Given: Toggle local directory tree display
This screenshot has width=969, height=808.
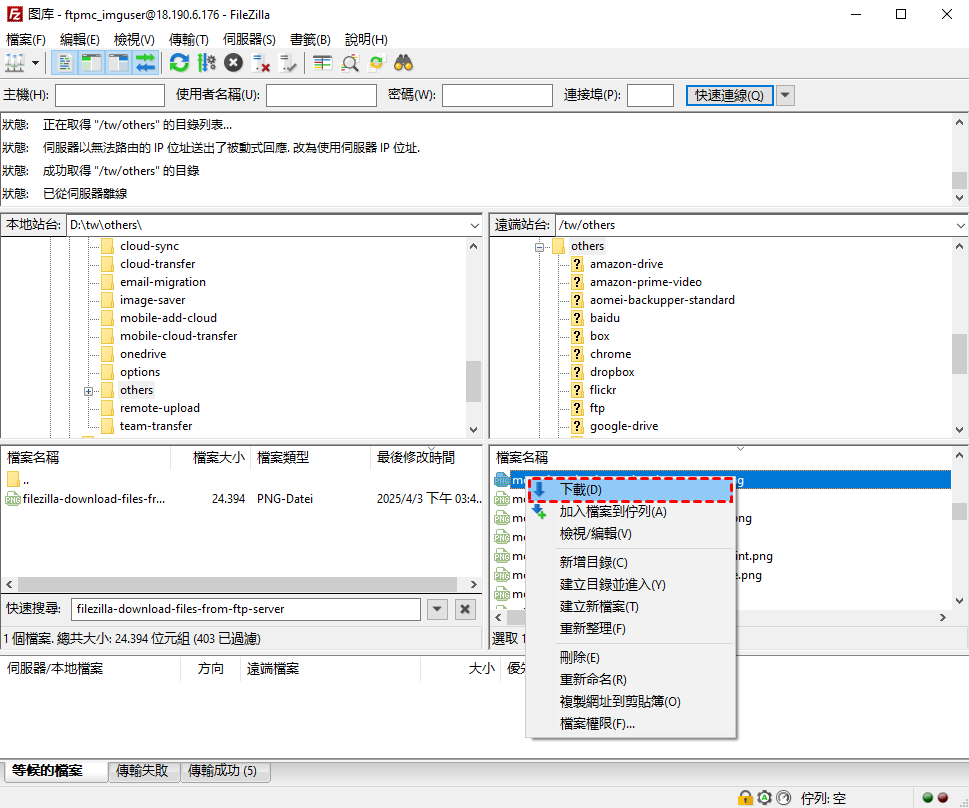Looking at the screenshot, I should 91,63.
